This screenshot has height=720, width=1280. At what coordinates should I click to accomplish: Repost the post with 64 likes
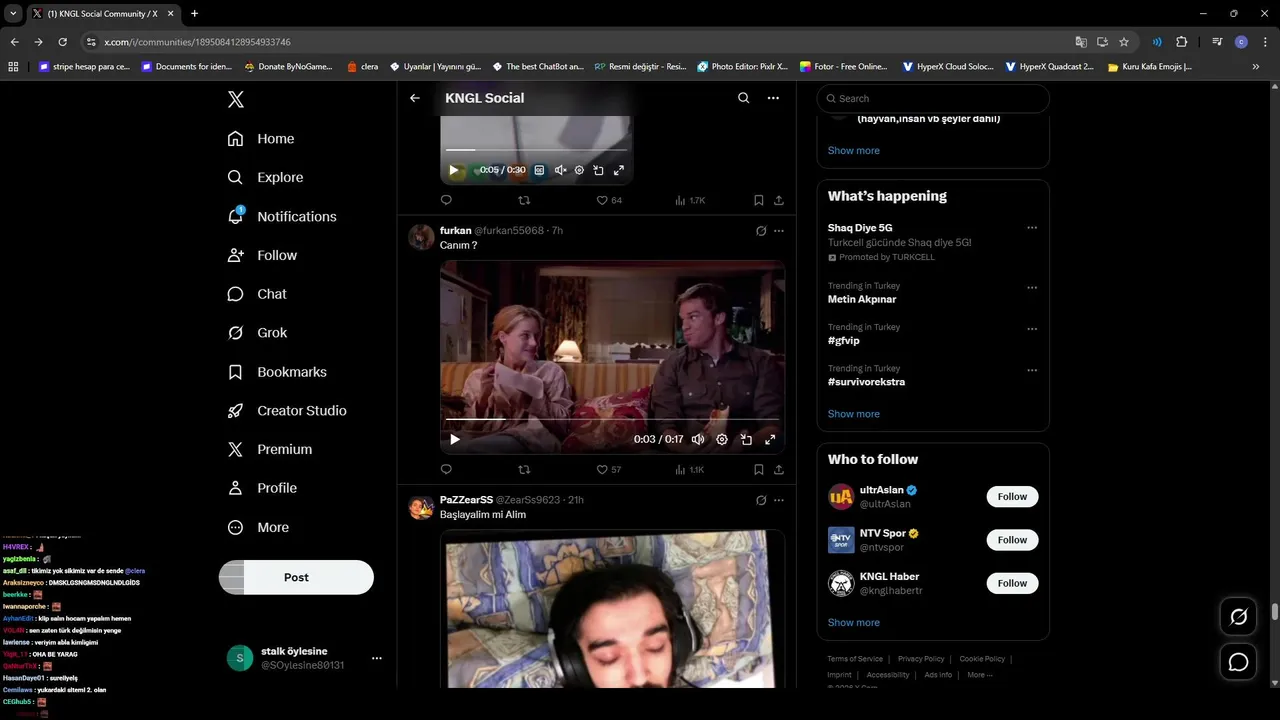pos(524,200)
